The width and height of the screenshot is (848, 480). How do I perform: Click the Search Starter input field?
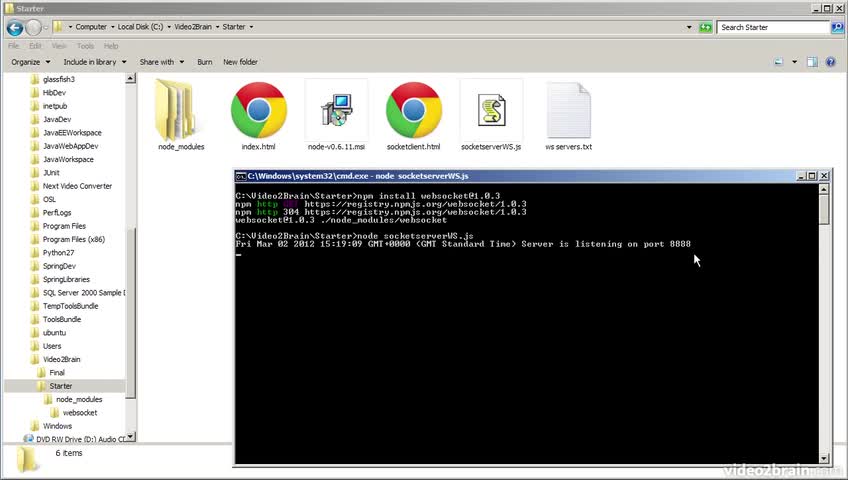(773, 27)
